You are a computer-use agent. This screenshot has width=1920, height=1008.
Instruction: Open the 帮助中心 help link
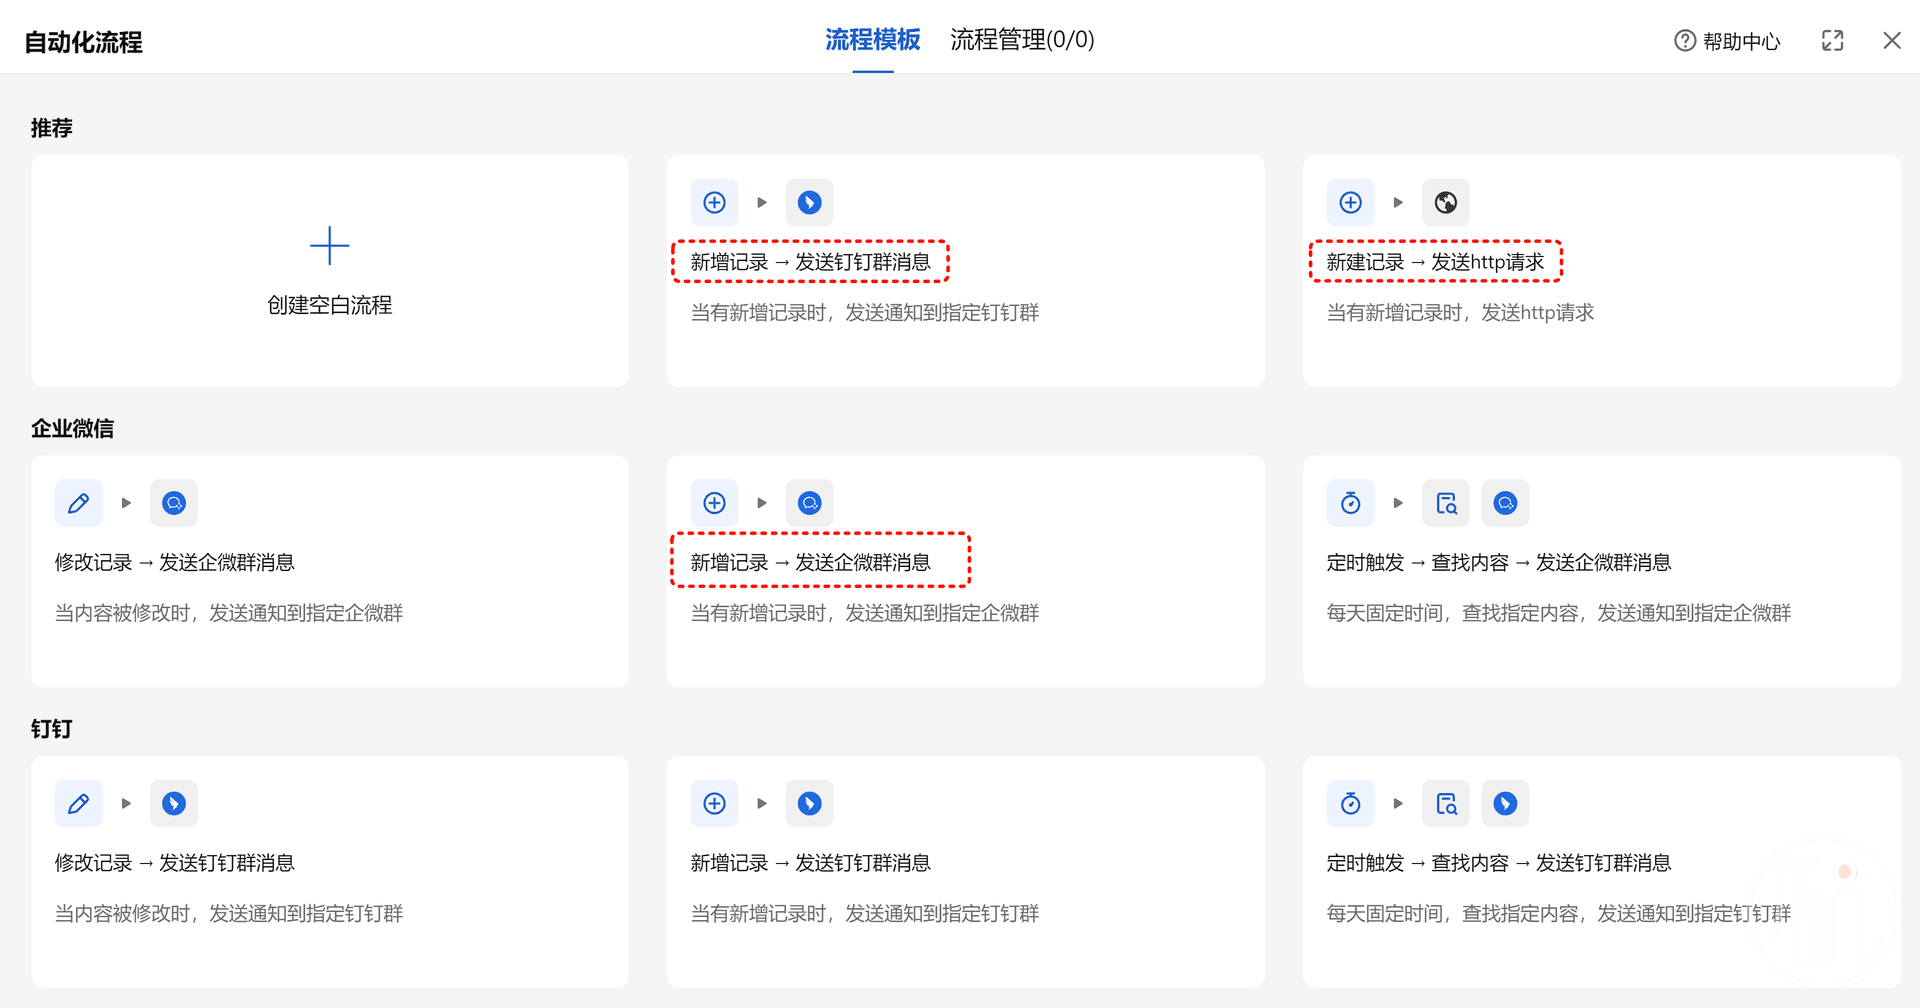[1728, 41]
